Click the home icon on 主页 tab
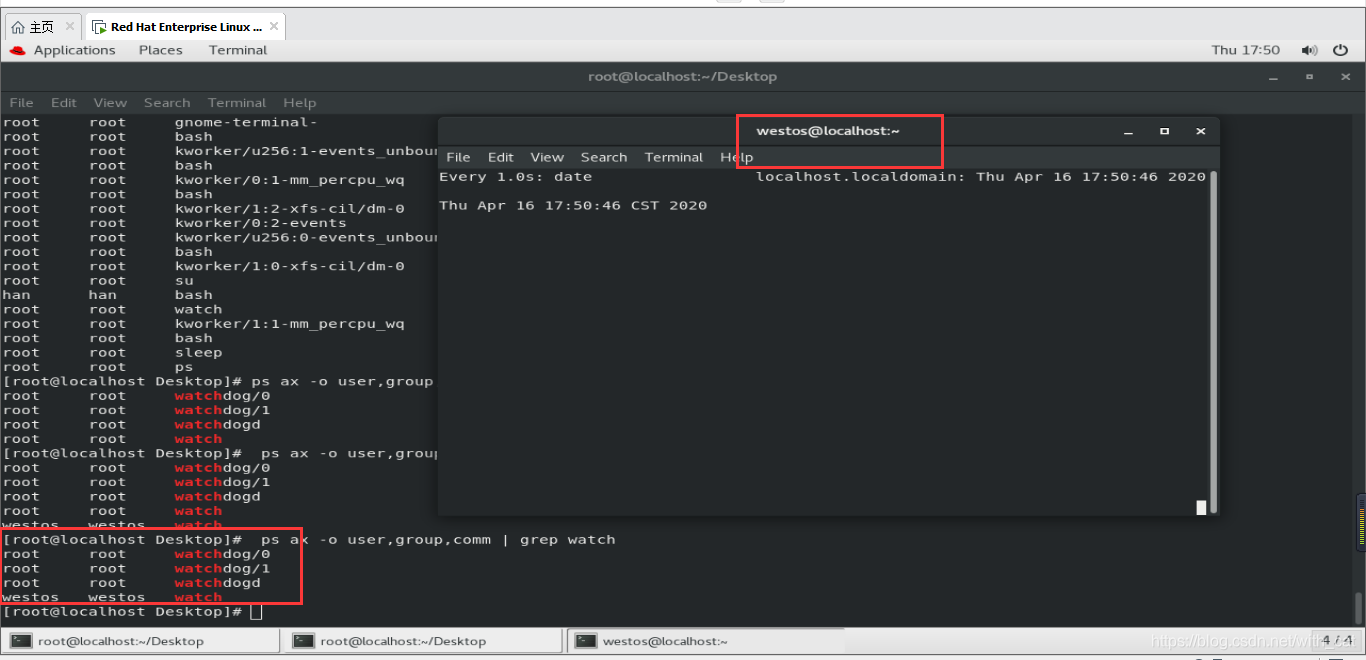This screenshot has height=660, width=1366. pos(18,27)
